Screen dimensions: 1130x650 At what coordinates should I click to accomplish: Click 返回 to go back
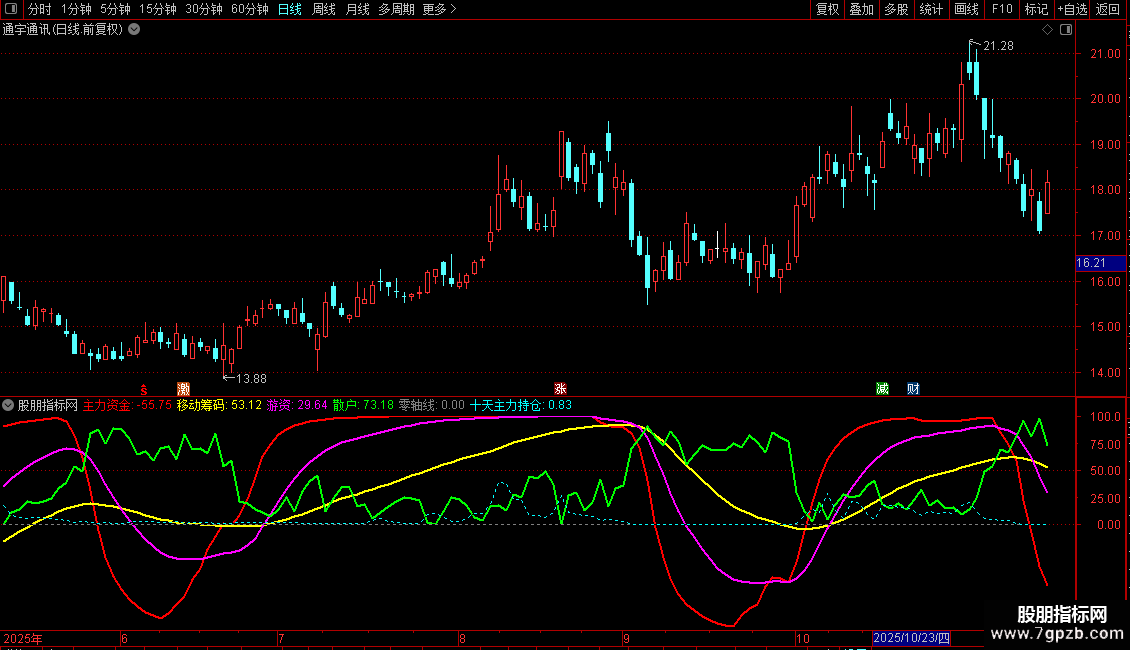1108,9
